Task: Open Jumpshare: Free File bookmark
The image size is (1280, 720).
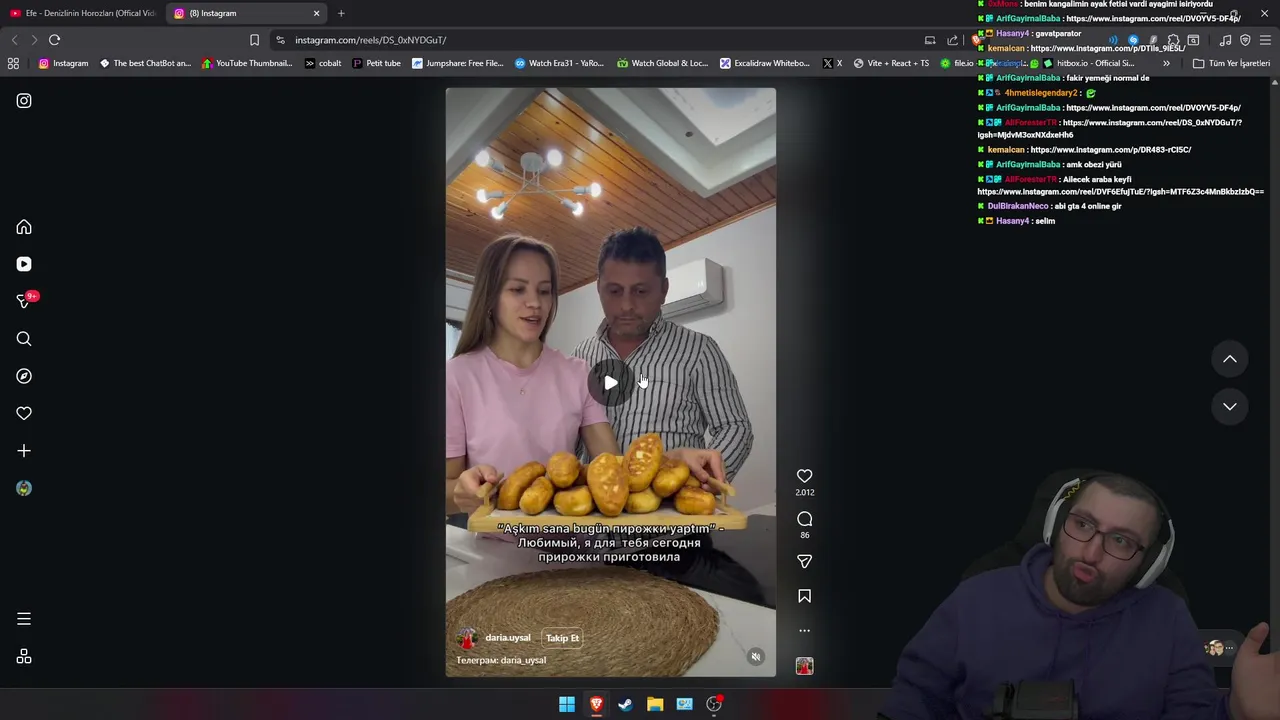Action: click(x=458, y=63)
